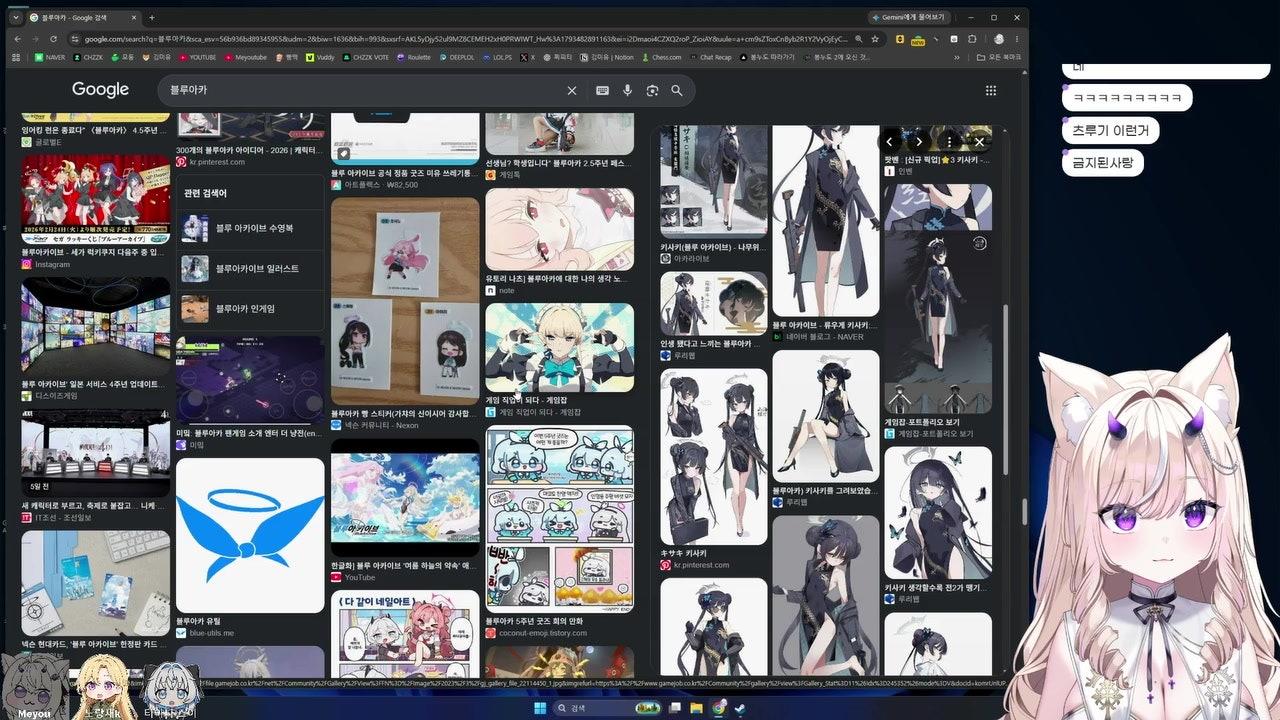Viewport: 1280px width, 720px height.
Task: Open a new browser tab
Action: click(x=152, y=18)
